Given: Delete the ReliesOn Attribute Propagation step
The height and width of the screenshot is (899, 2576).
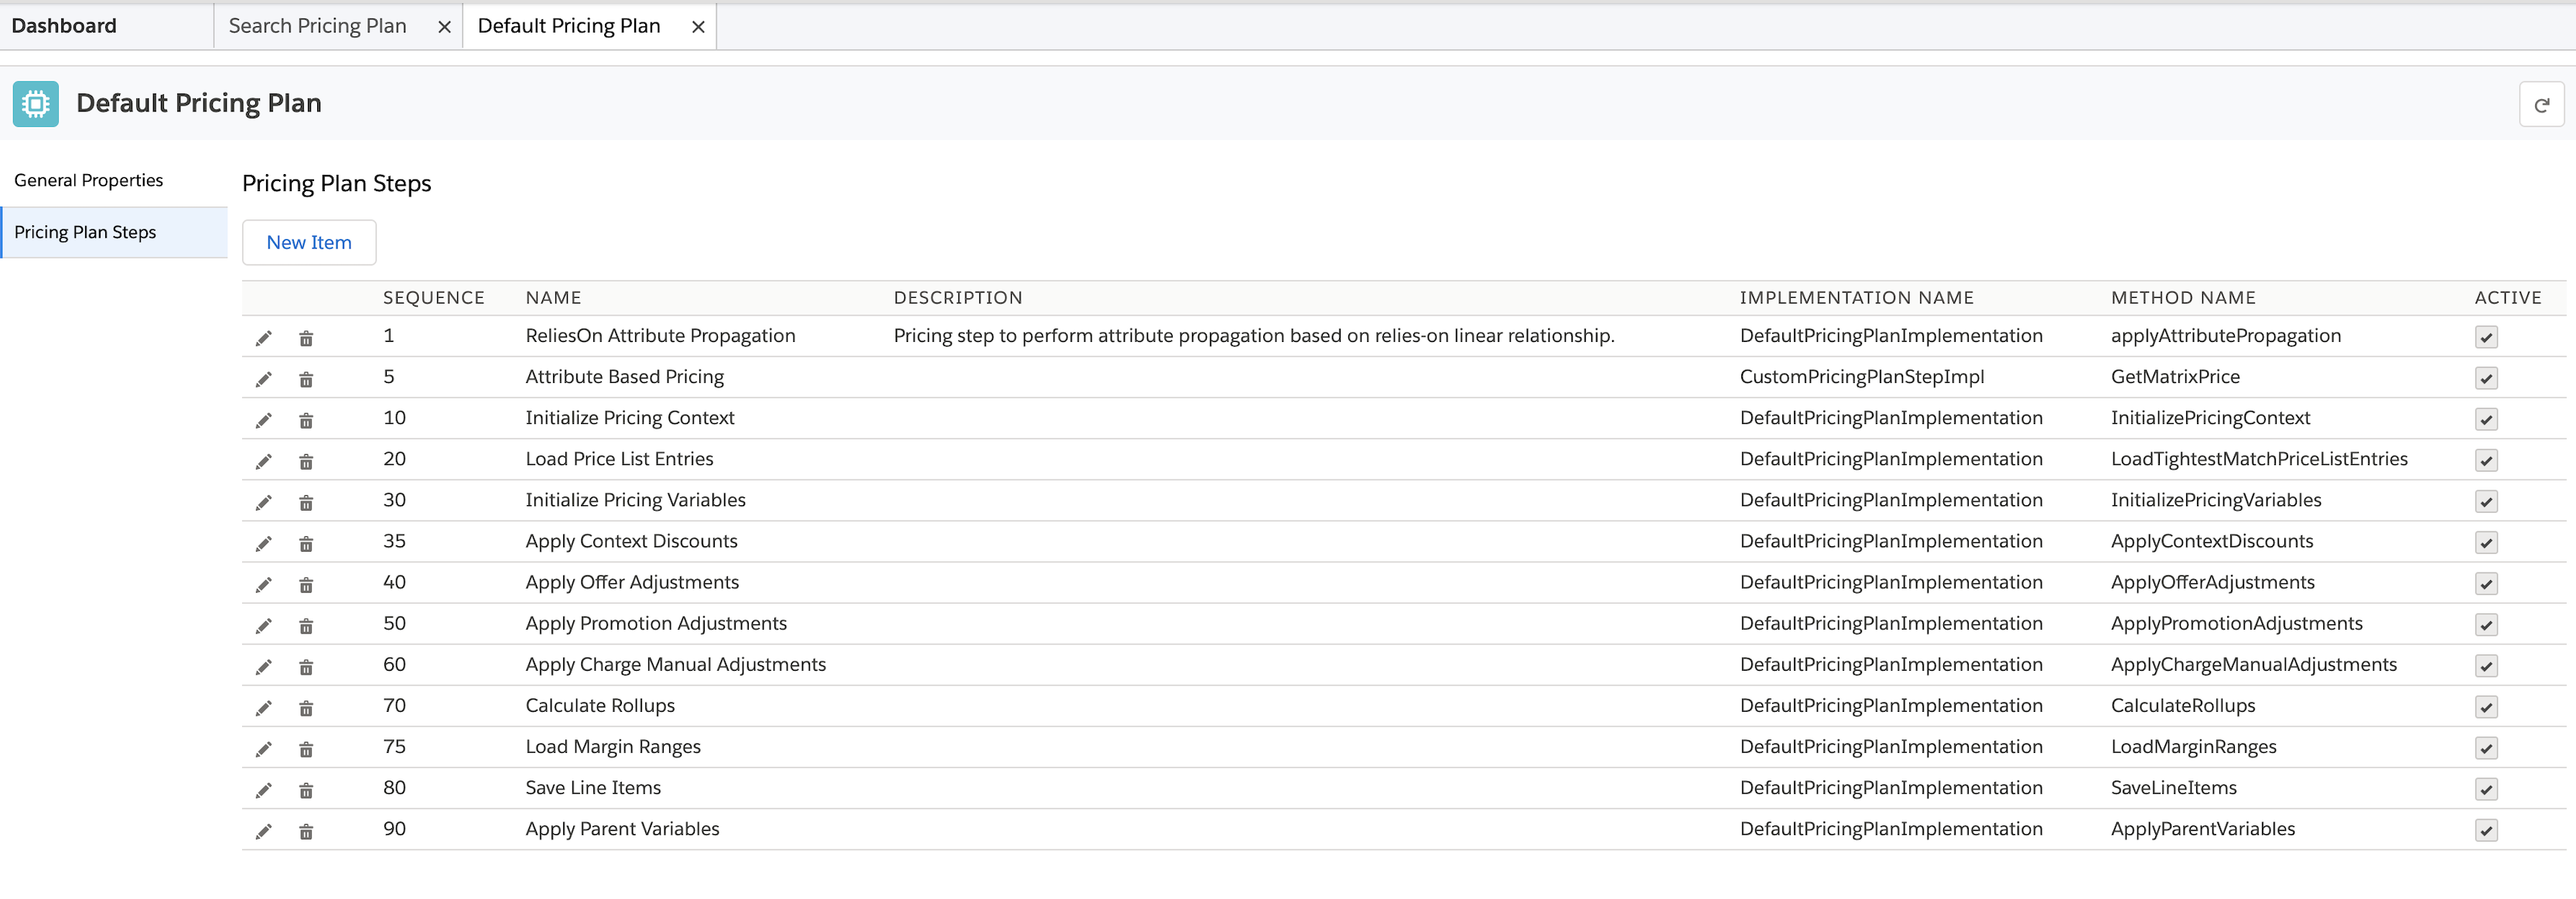Looking at the screenshot, I should (306, 338).
